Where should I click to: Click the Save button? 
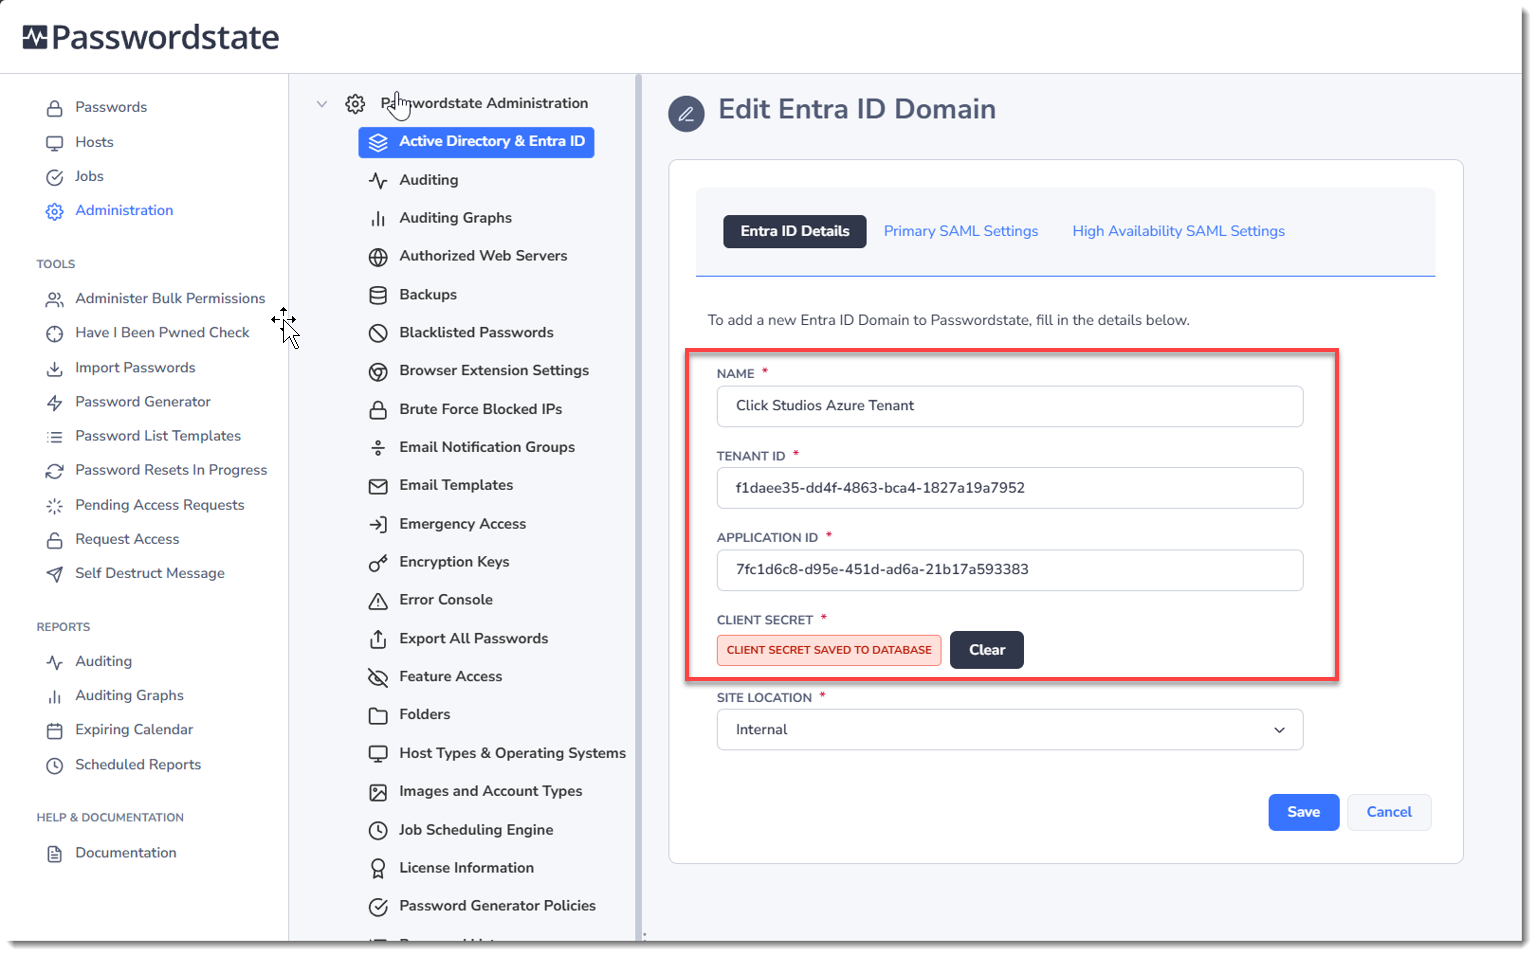click(1303, 812)
